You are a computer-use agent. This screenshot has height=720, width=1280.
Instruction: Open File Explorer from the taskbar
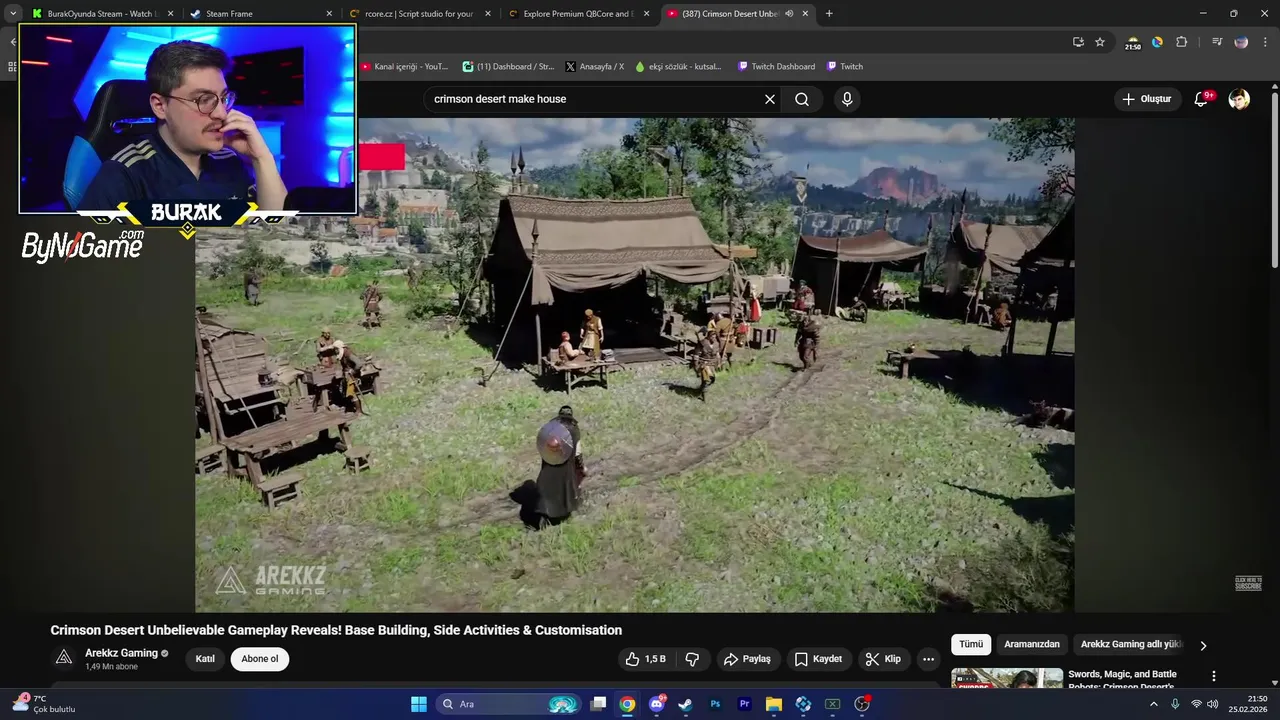click(774, 704)
